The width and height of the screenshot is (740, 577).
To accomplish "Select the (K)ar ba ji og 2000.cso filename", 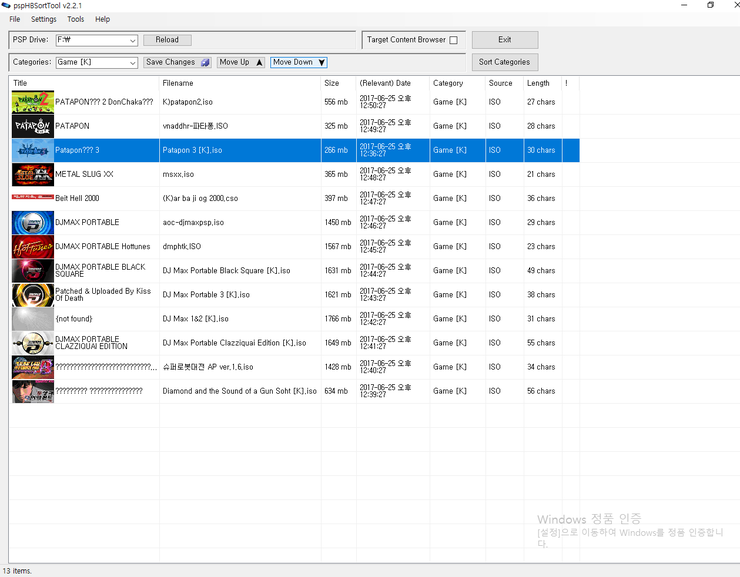I will [200, 198].
